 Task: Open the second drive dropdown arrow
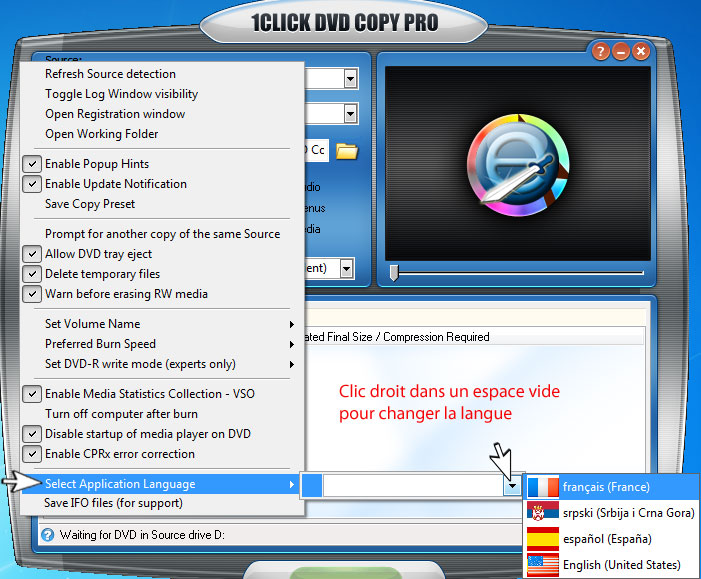click(350, 114)
